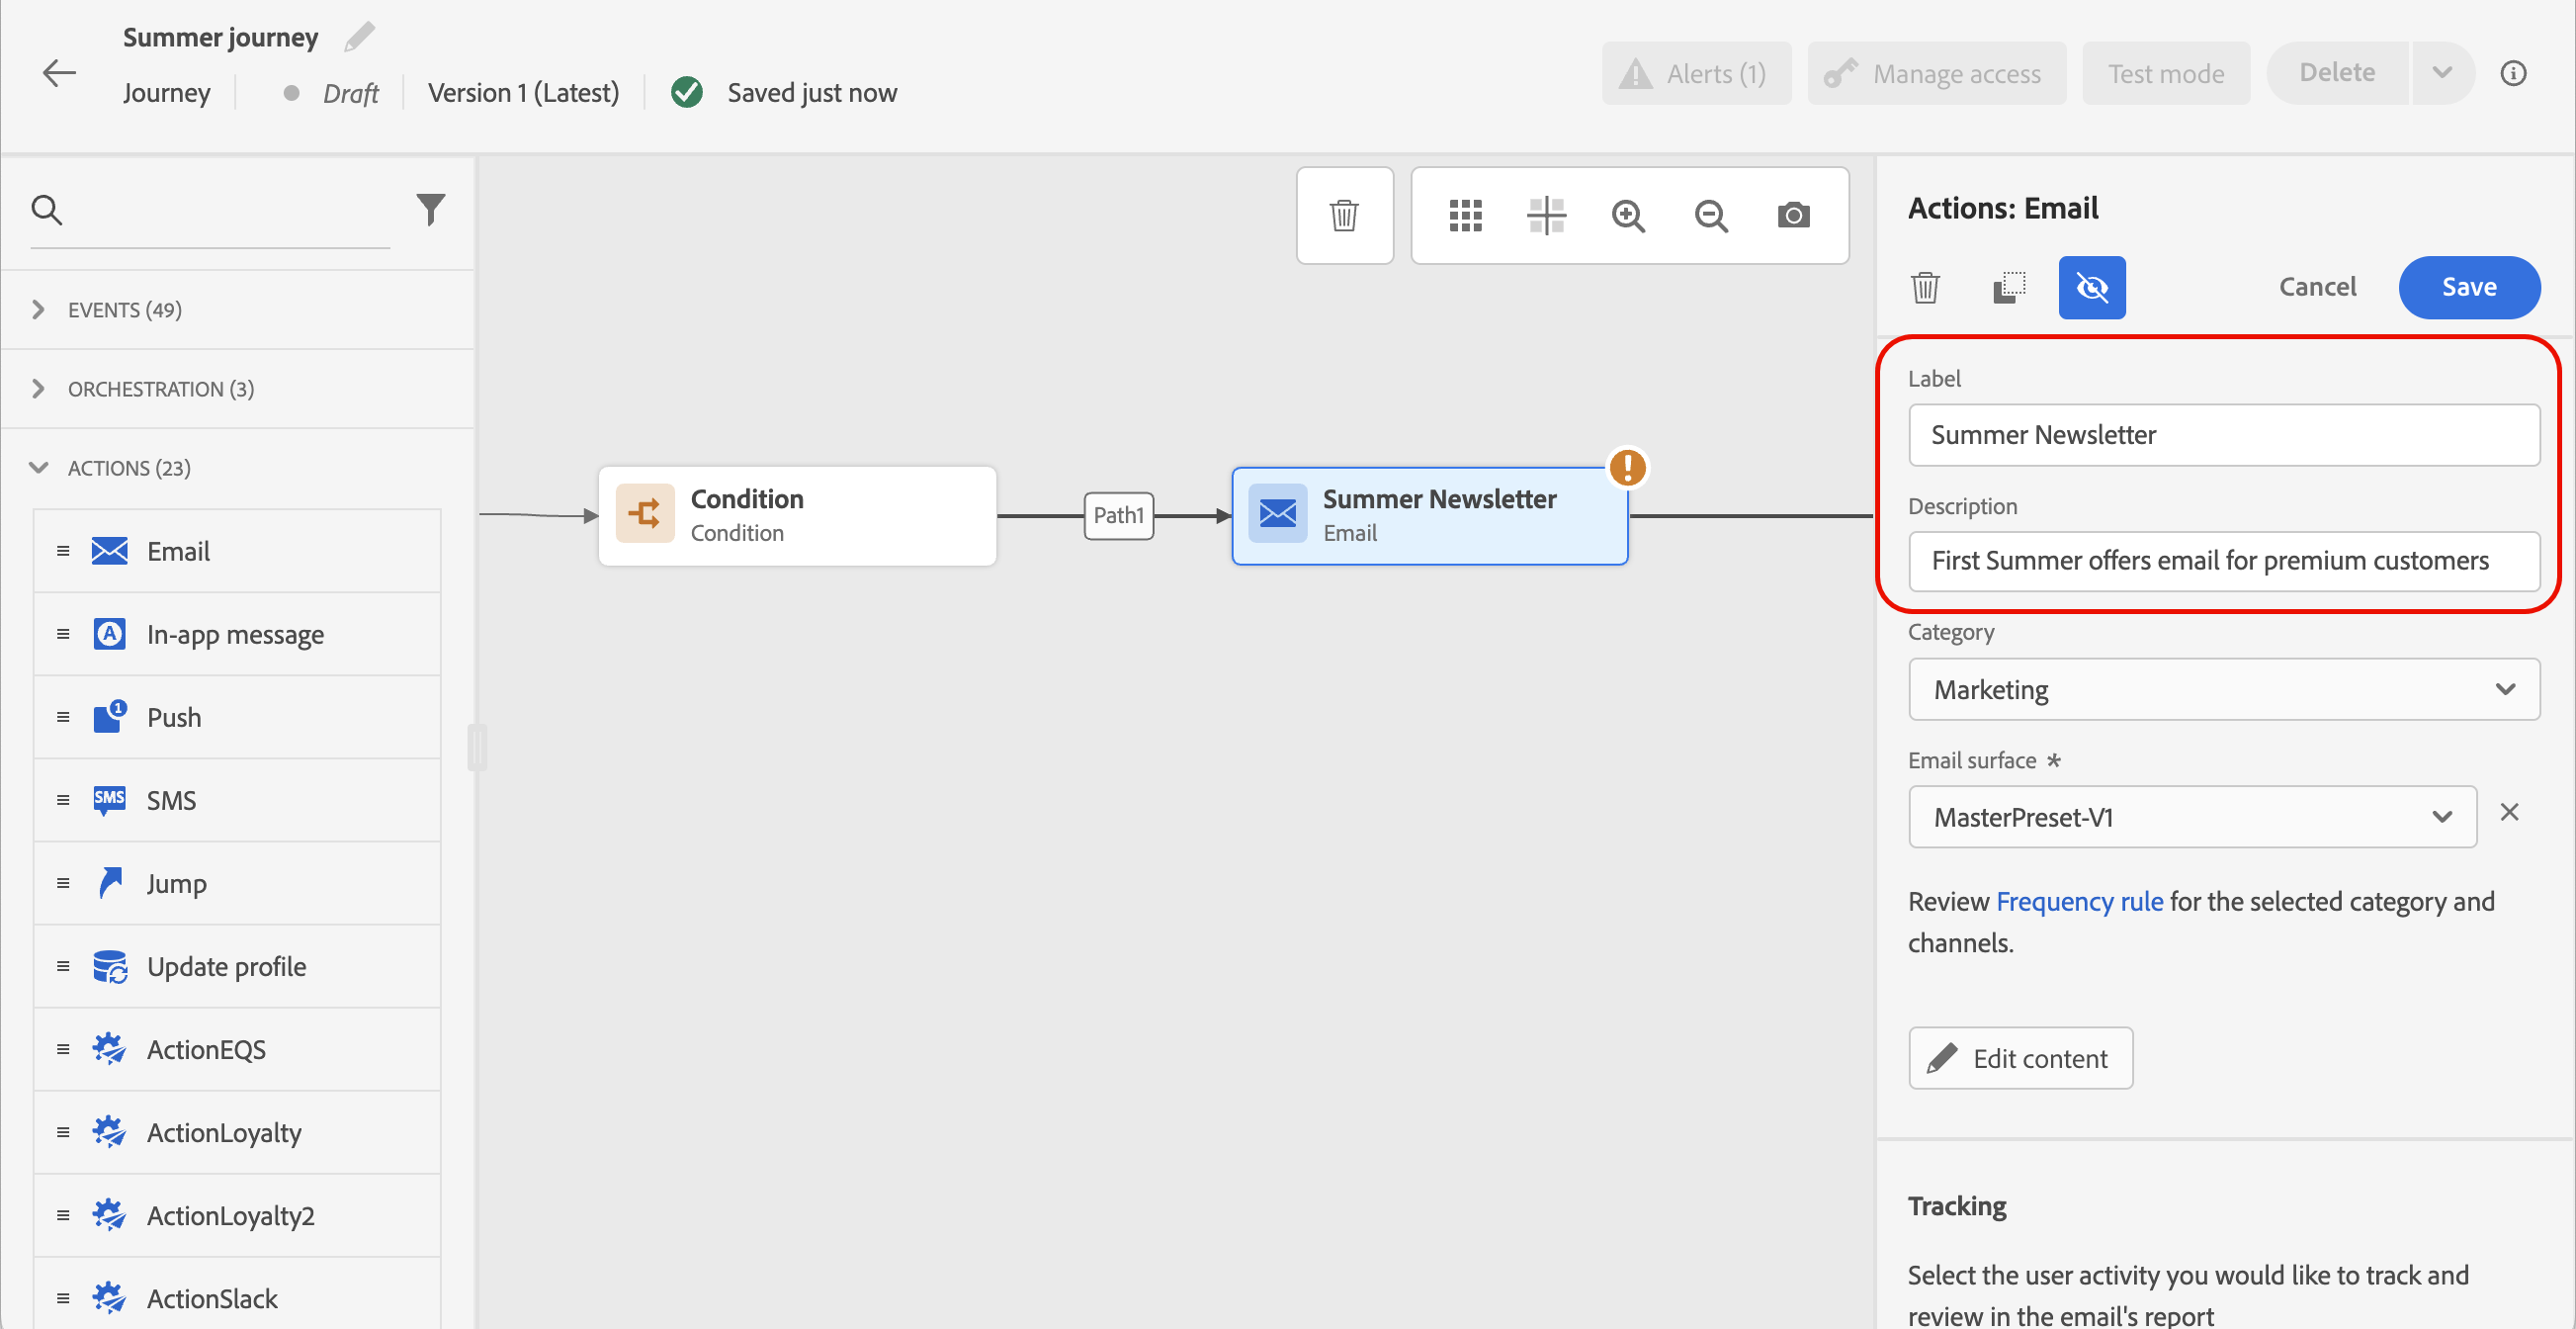Click pencil icon to rename Summer journey
Image resolution: width=2576 pixels, height=1329 pixels.
click(359, 37)
